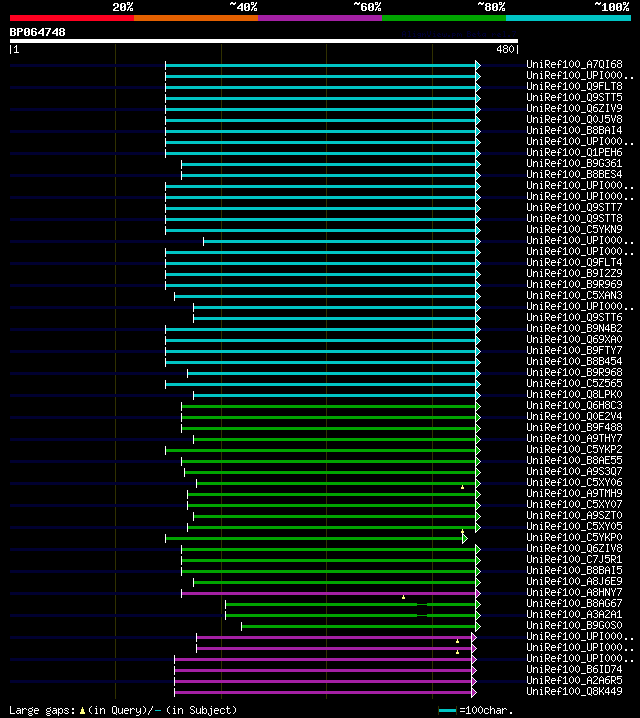Click the UniRef100_A9S3Q7 entry
The width and height of the screenshot is (640, 718).
click(574, 471)
